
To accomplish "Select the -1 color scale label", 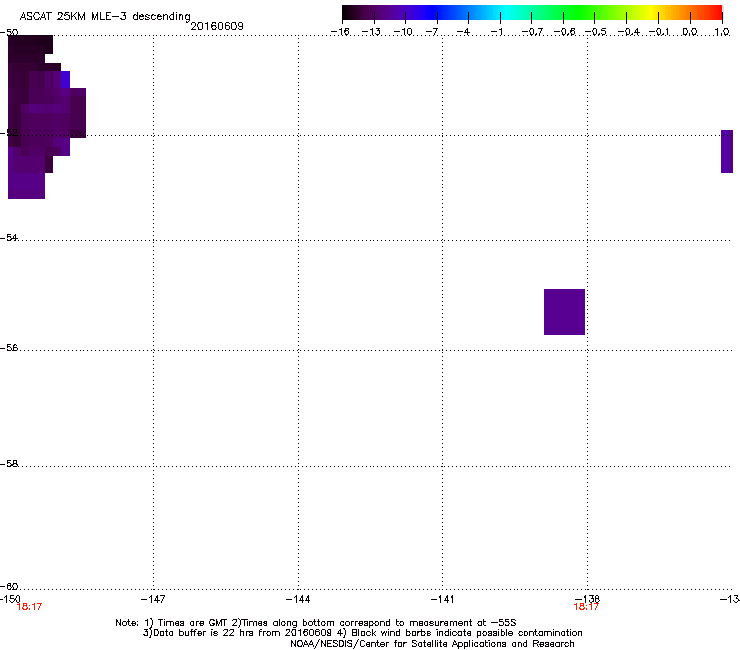I will point(496,32).
